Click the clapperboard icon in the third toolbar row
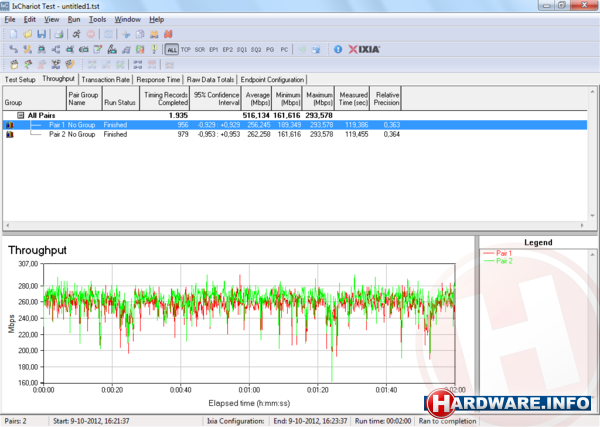The image size is (600, 427). (x=14, y=64)
